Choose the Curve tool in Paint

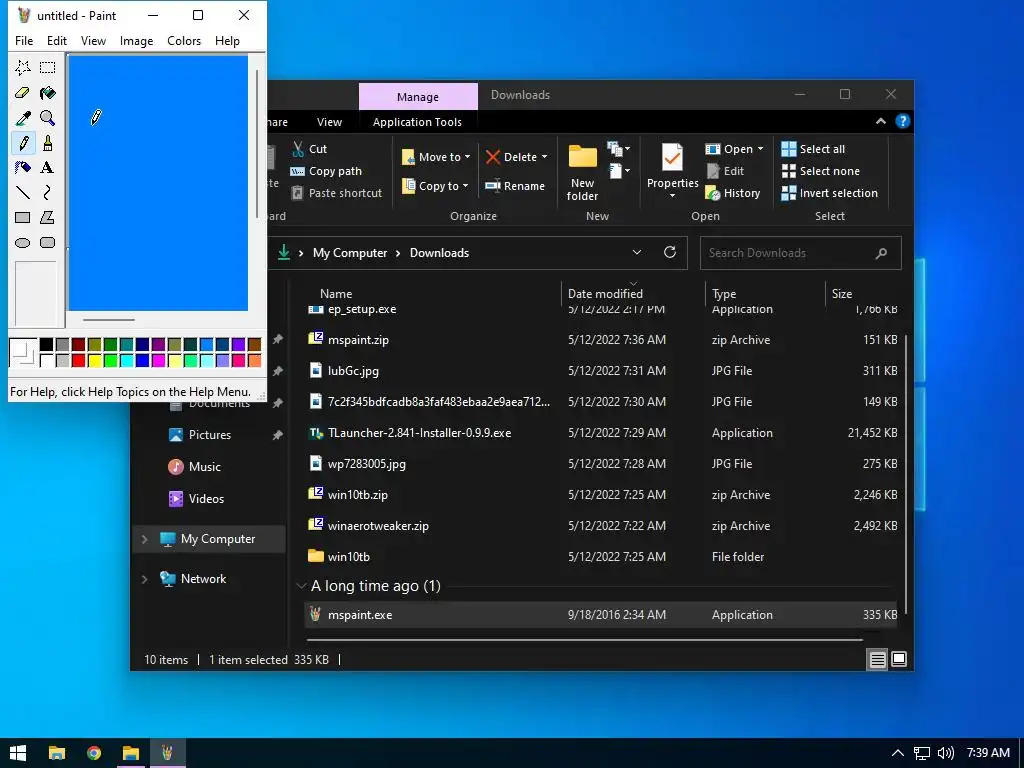coord(48,192)
